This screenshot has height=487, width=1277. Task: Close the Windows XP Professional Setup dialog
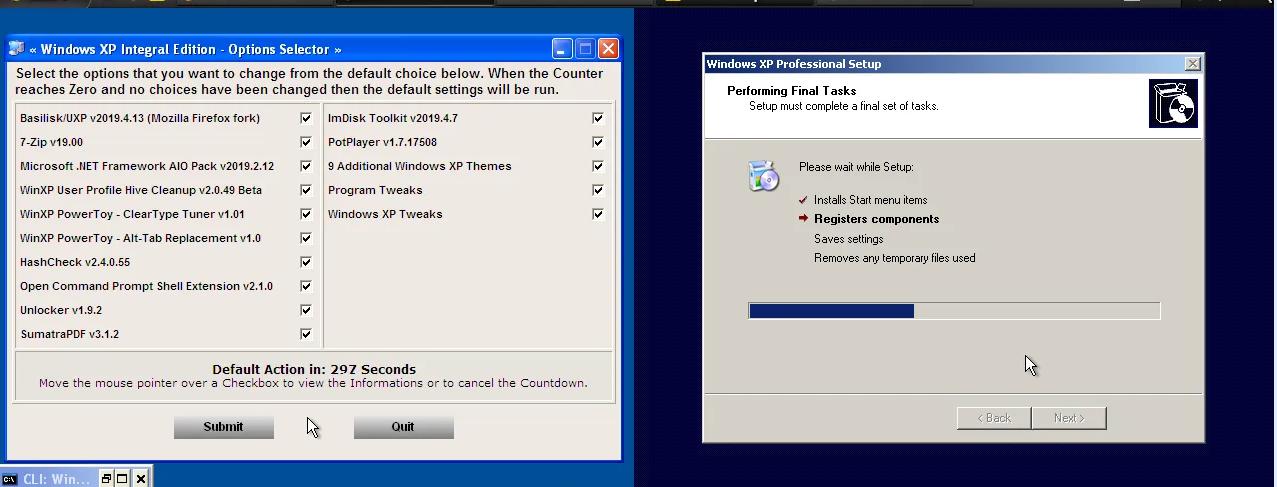tap(1192, 63)
